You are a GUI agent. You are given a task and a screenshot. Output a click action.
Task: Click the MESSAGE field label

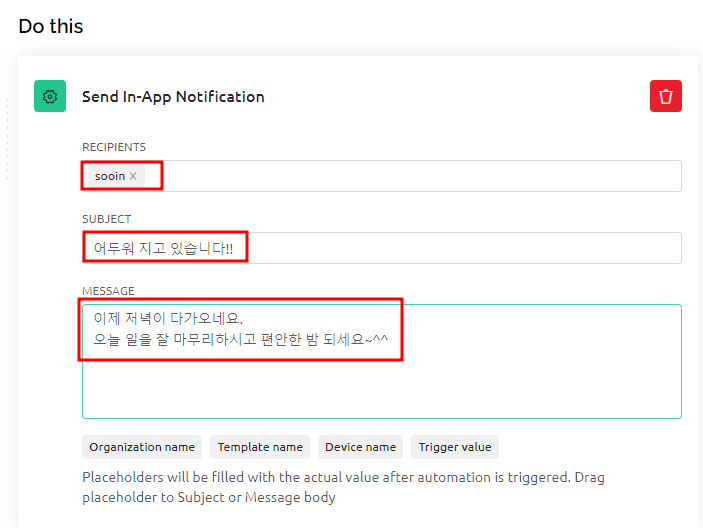108,291
